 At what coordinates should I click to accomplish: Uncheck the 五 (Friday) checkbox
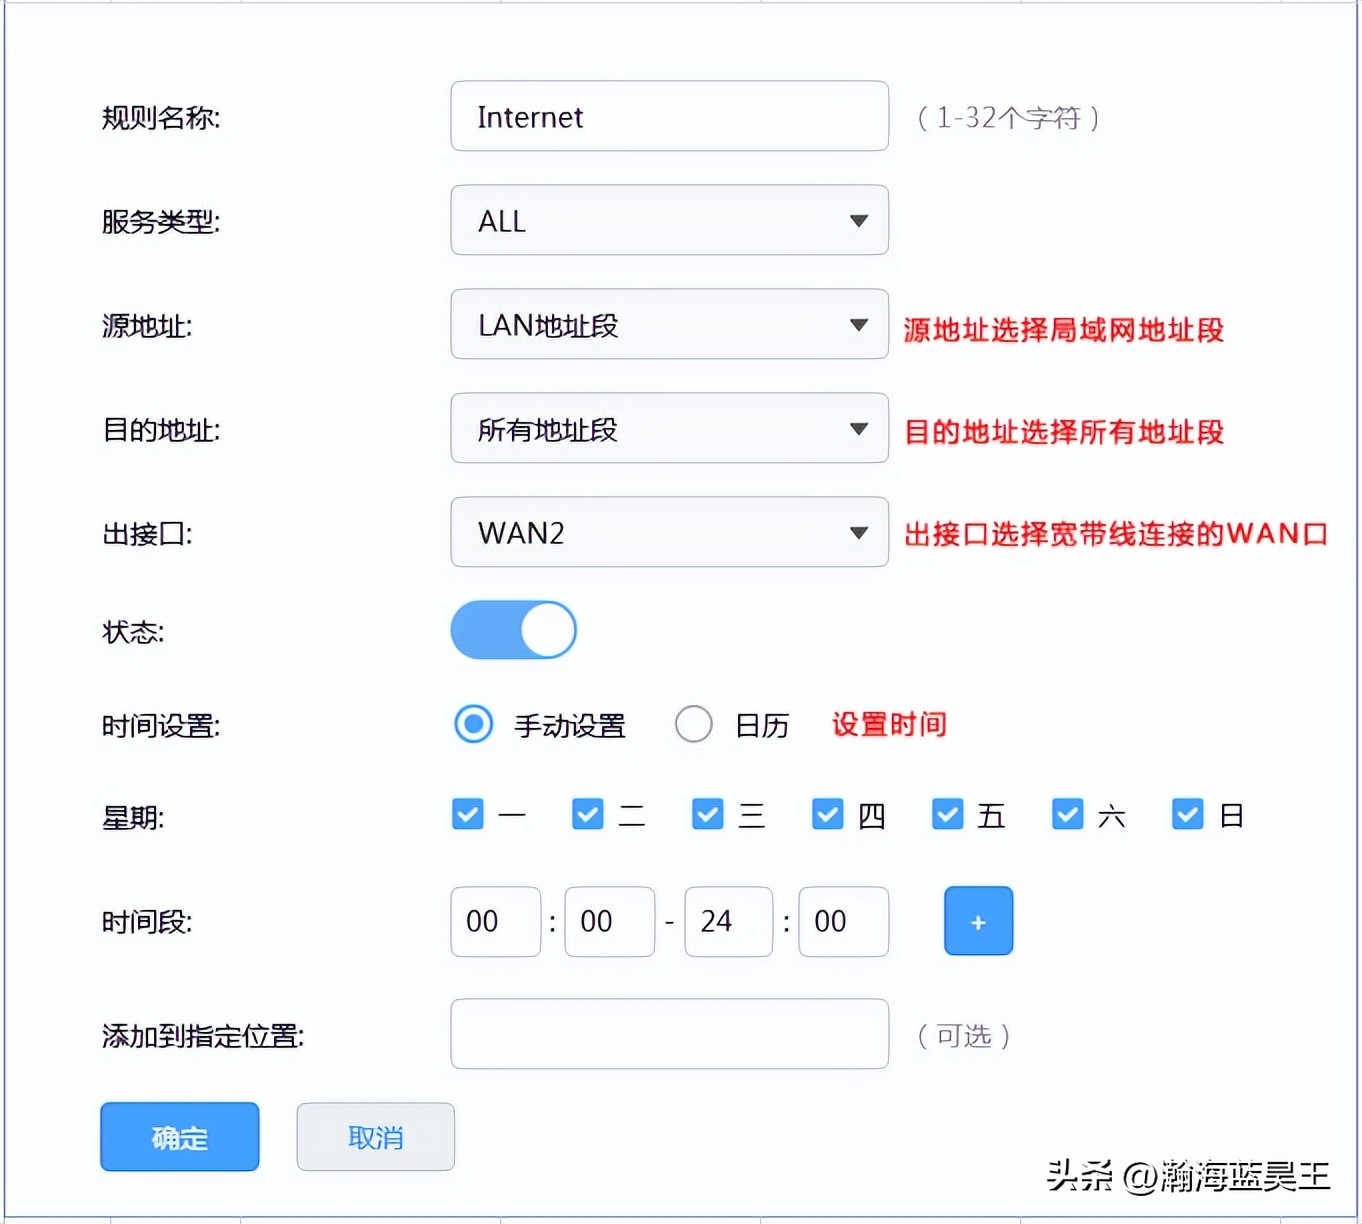(x=946, y=814)
